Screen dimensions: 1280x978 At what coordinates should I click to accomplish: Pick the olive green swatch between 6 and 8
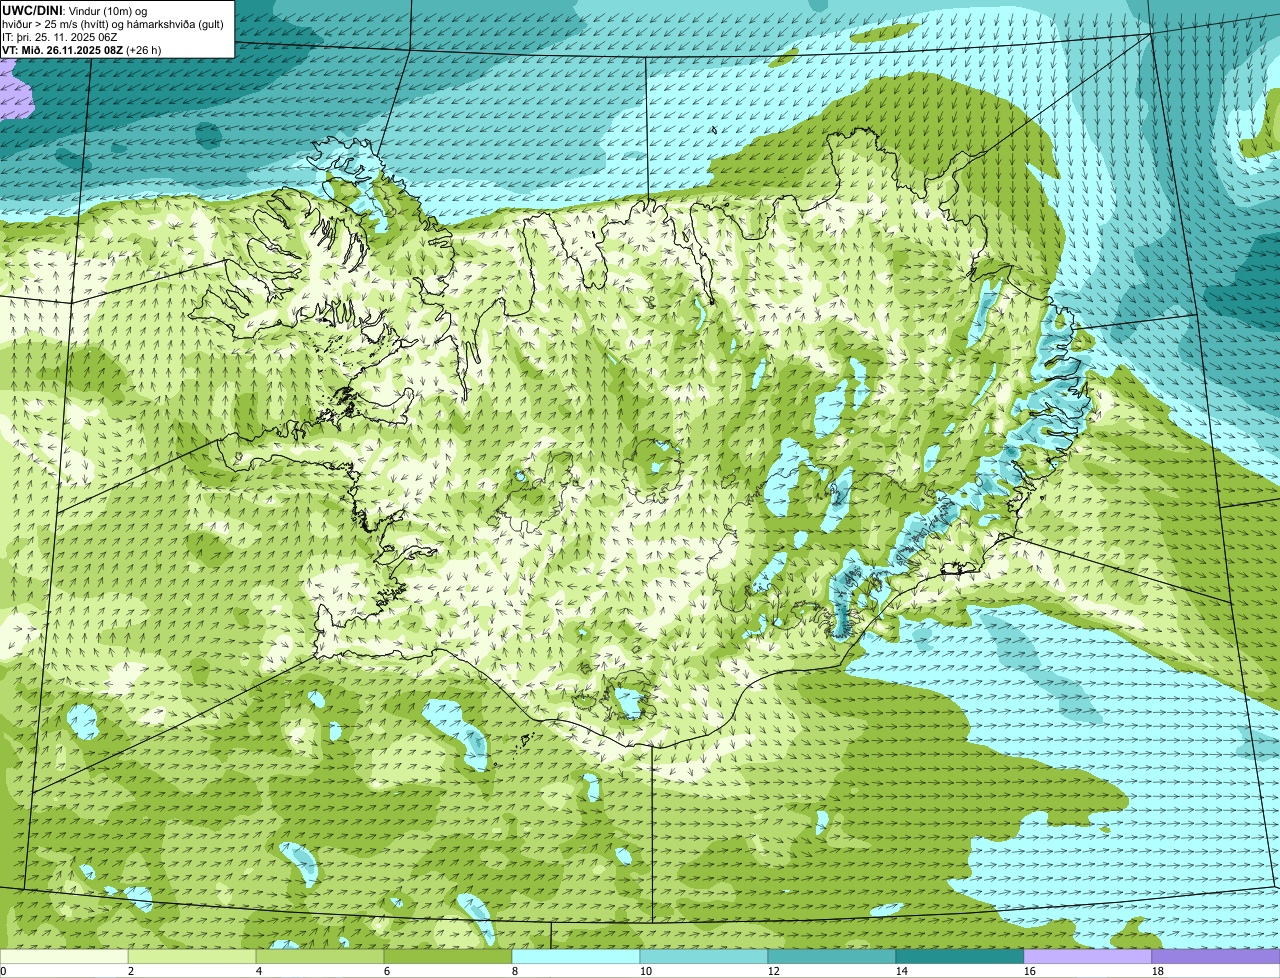pyautogui.click(x=448, y=956)
